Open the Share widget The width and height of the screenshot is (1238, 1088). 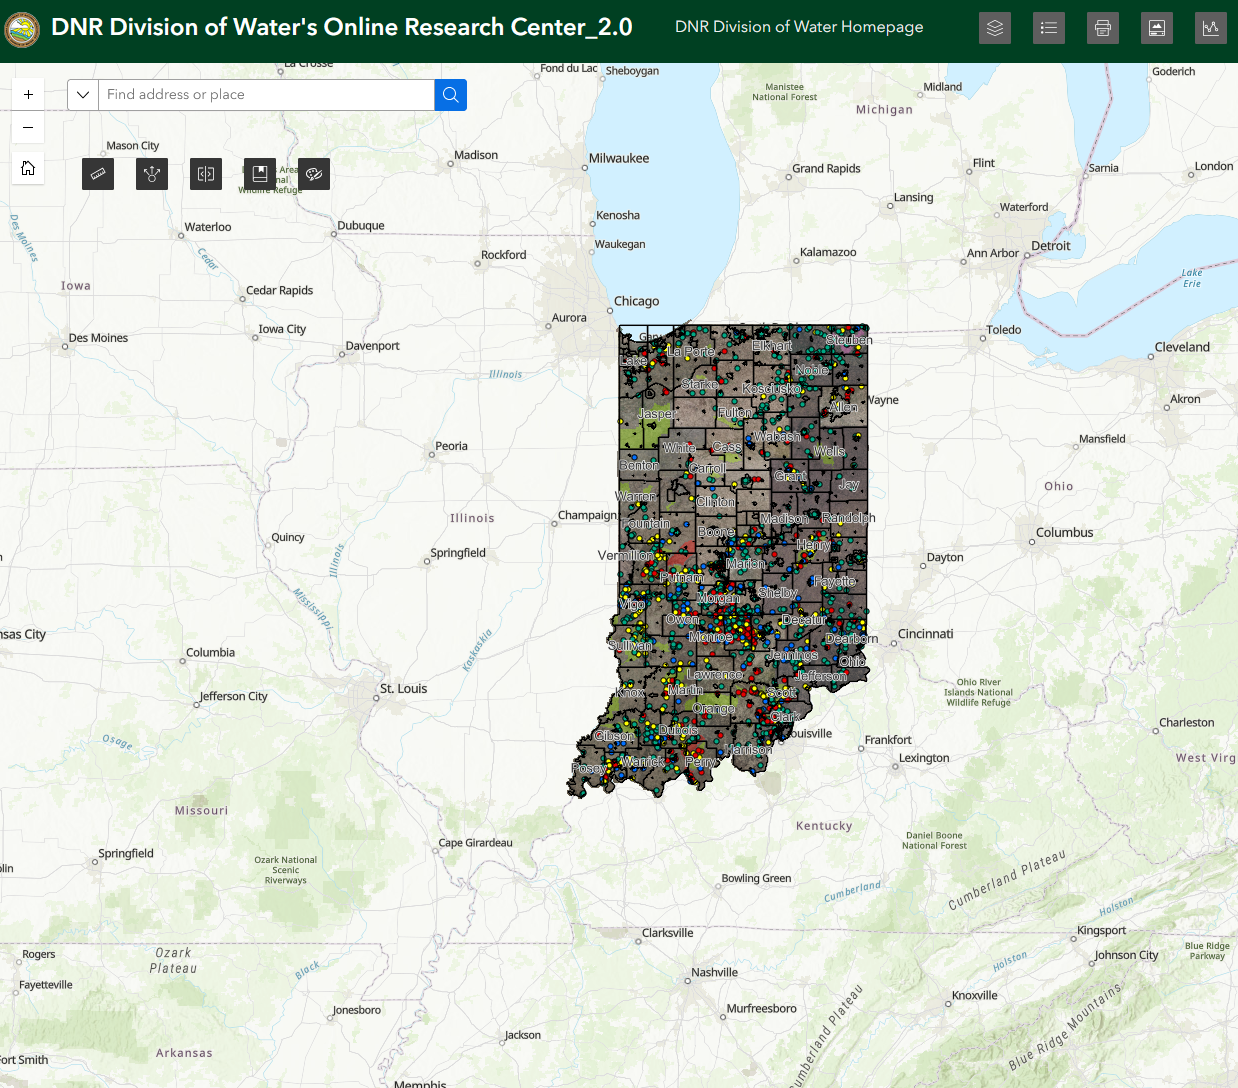click(x=152, y=174)
